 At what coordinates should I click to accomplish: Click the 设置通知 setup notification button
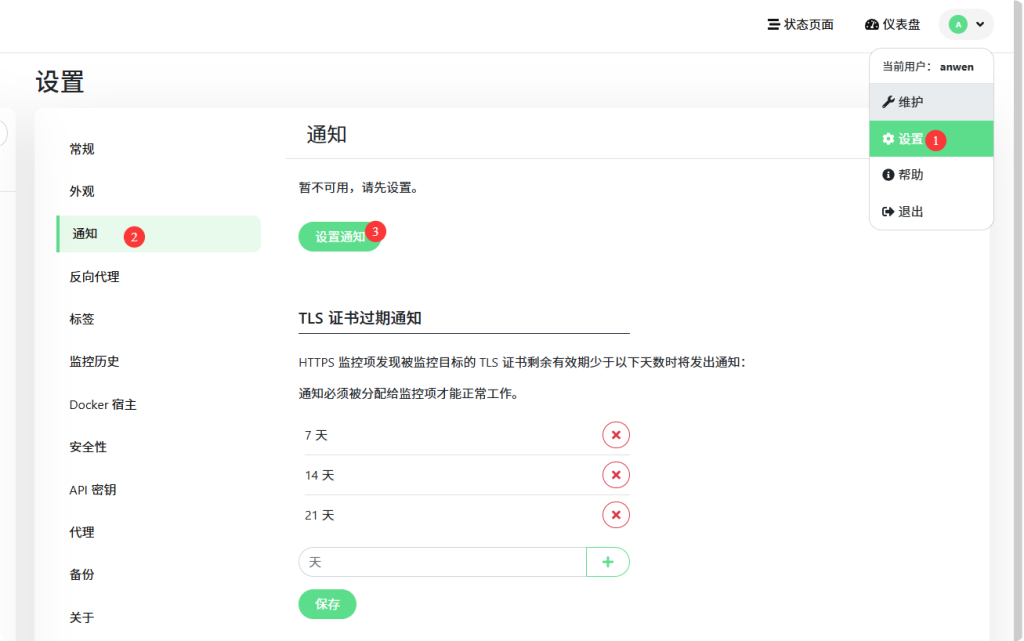pos(340,236)
